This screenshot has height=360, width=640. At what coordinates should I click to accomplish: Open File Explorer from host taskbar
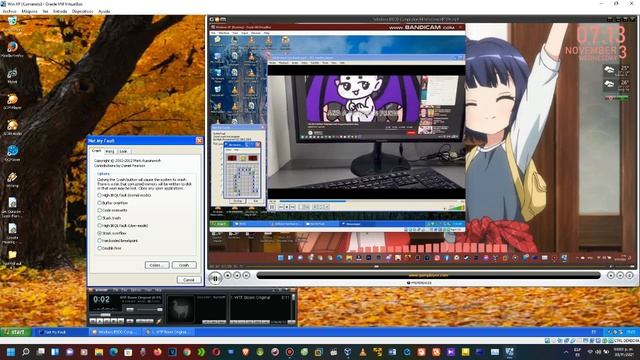[x=99, y=352]
